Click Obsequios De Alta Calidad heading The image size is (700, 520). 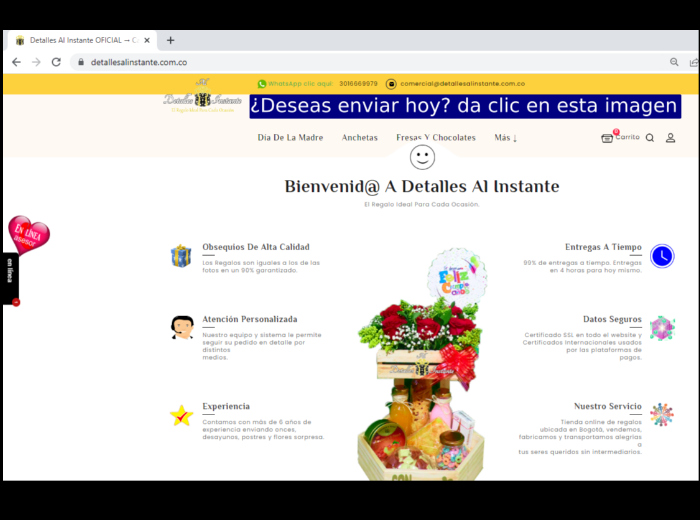click(x=256, y=247)
